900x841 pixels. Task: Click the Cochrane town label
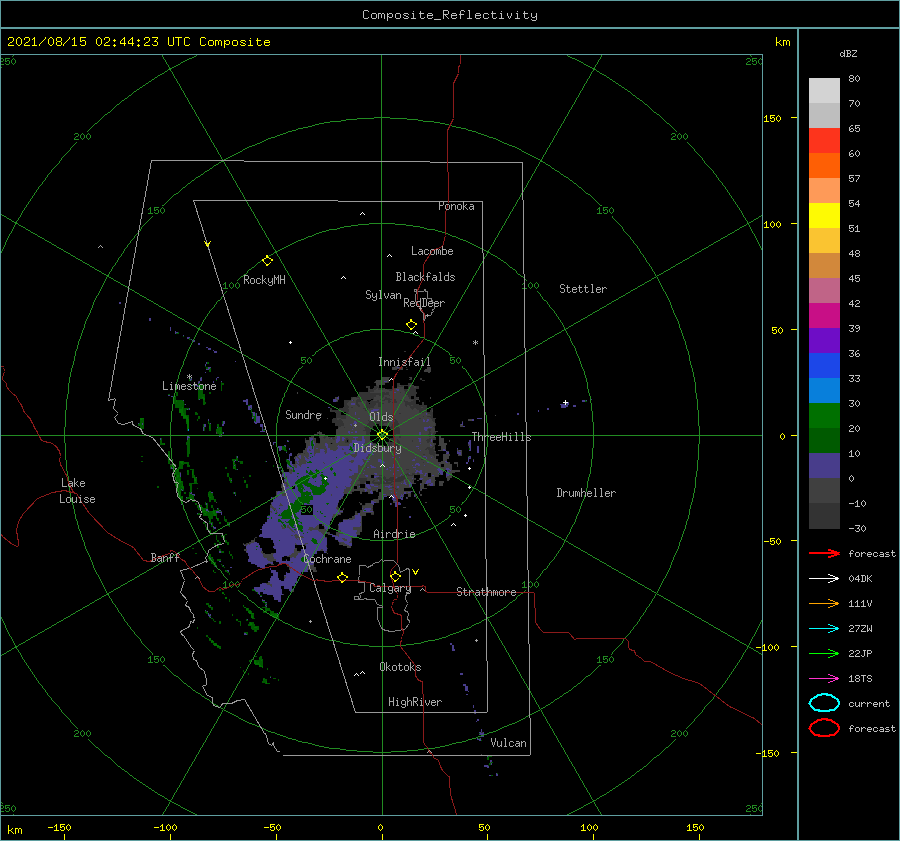click(x=327, y=559)
